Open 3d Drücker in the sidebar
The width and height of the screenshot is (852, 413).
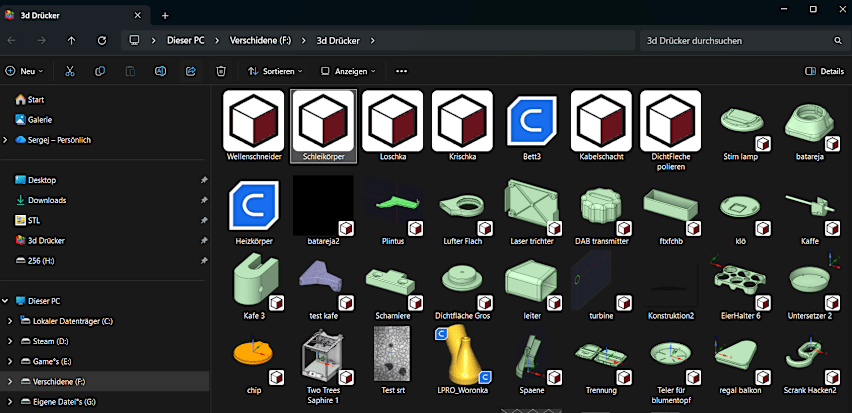pyautogui.click(x=41, y=240)
